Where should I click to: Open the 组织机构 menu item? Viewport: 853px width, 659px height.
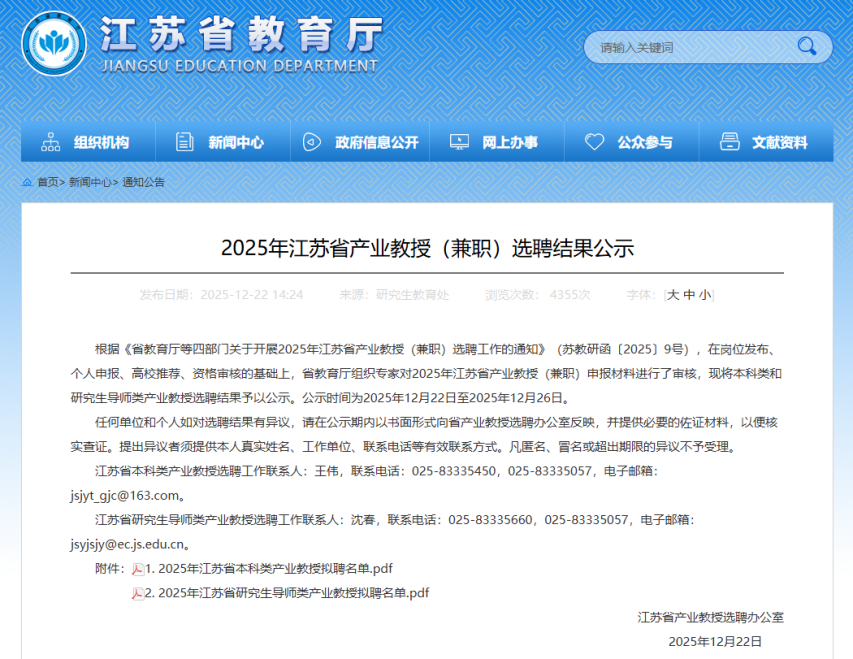coord(101,142)
